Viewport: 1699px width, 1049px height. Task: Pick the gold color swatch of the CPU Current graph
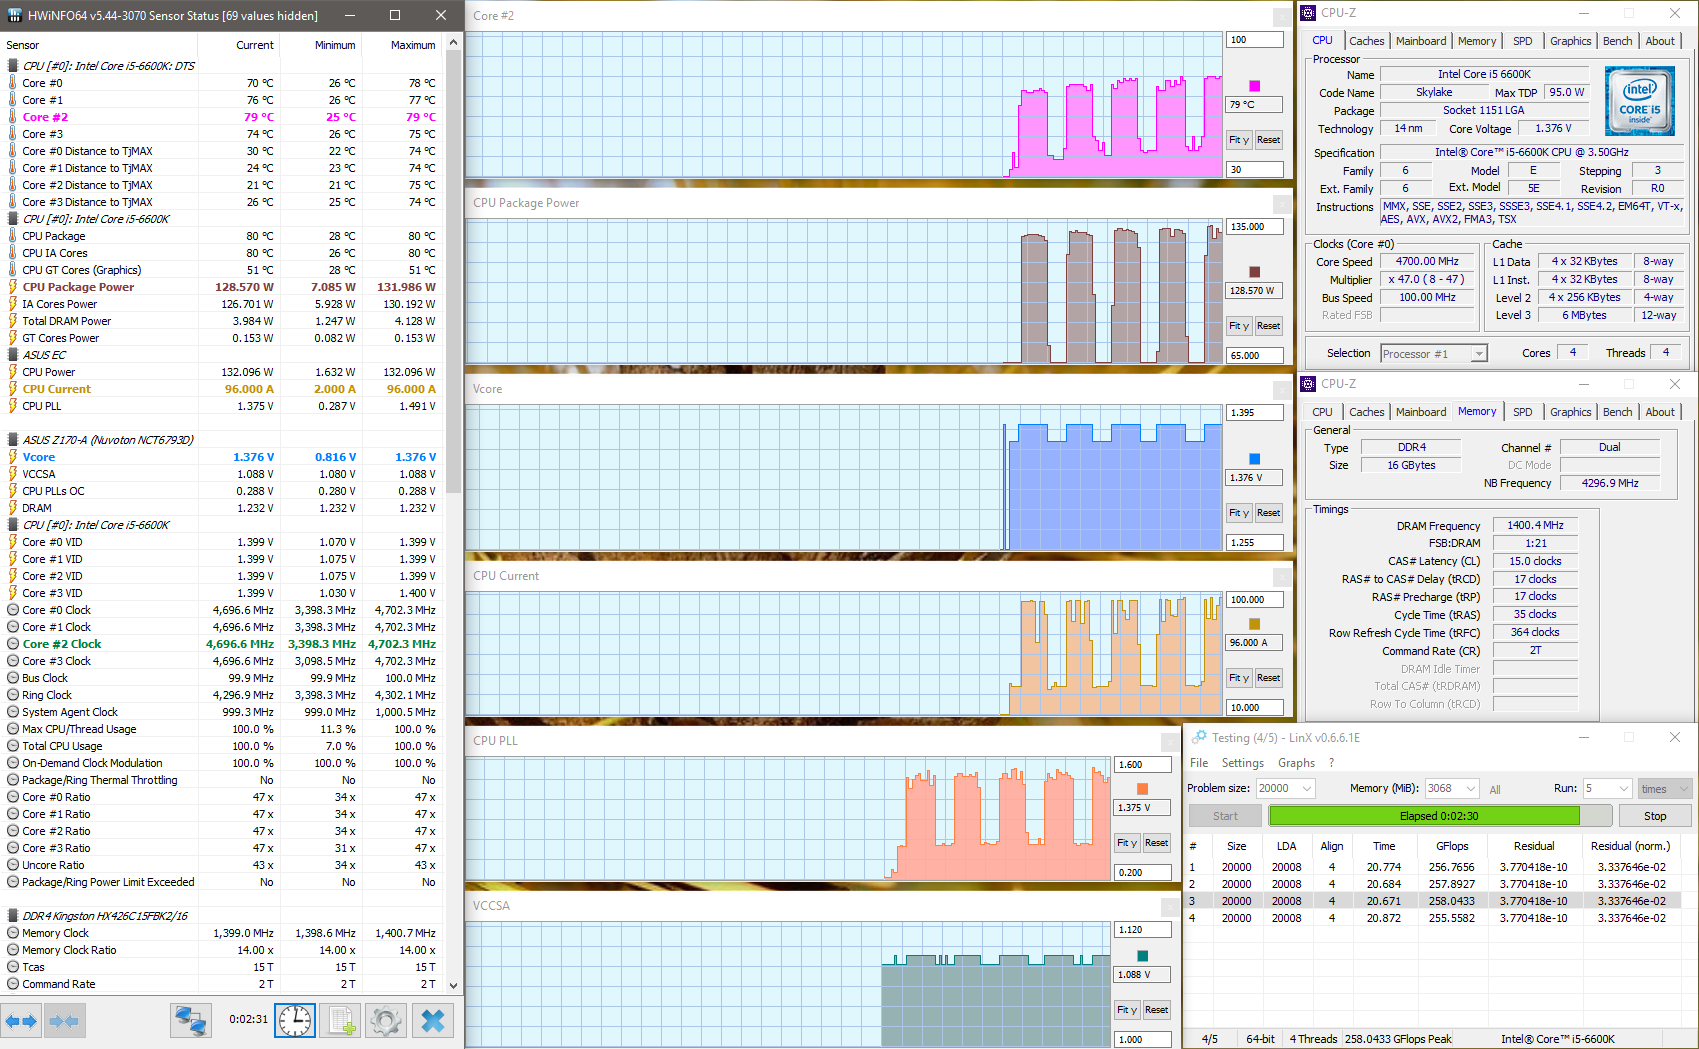tap(1255, 624)
